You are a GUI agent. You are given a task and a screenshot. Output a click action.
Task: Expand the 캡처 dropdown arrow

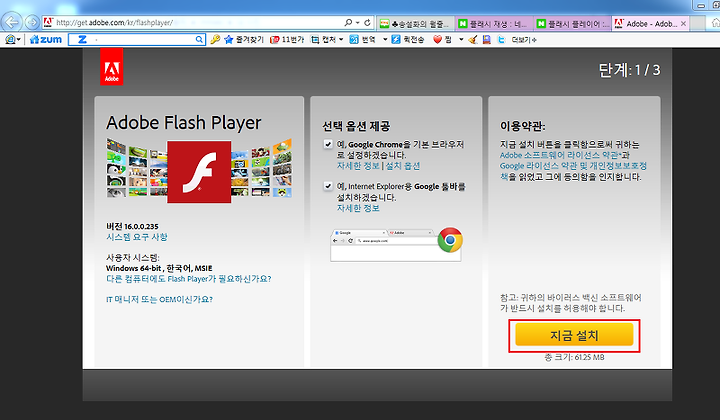coord(341,40)
